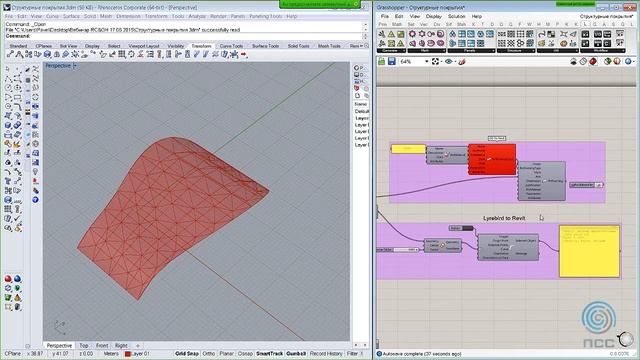Click the Grasshopper preview eye icon

point(449,61)
